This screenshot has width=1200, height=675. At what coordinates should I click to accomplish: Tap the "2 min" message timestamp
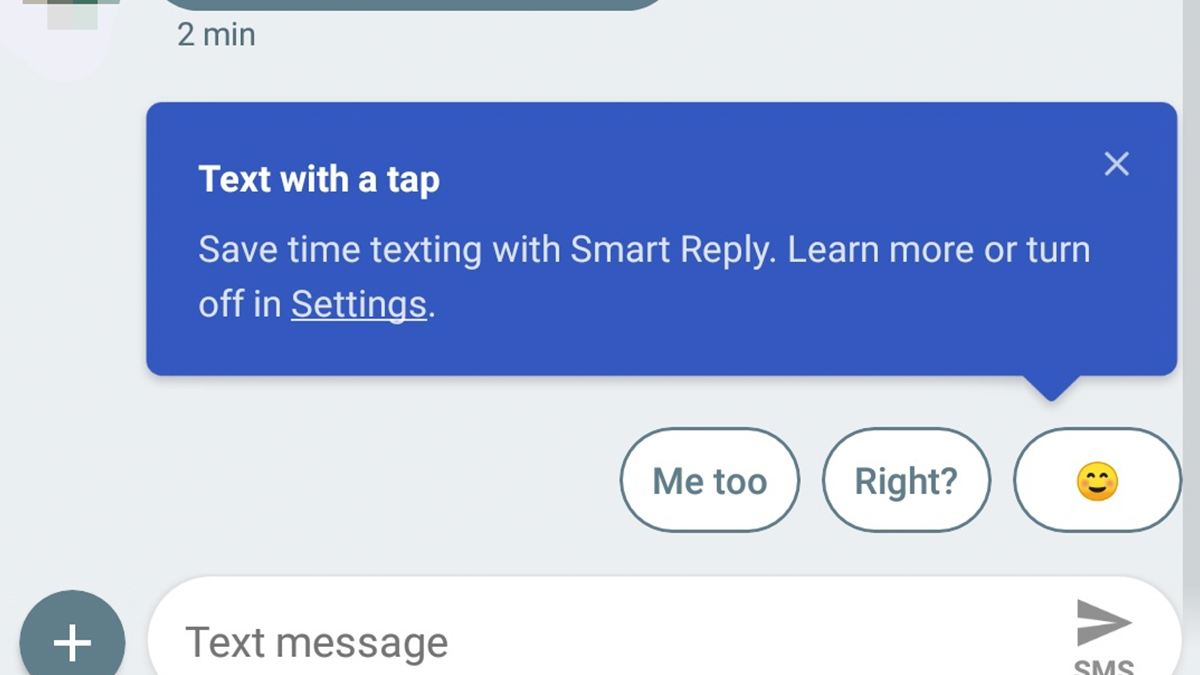click(216, 35)
